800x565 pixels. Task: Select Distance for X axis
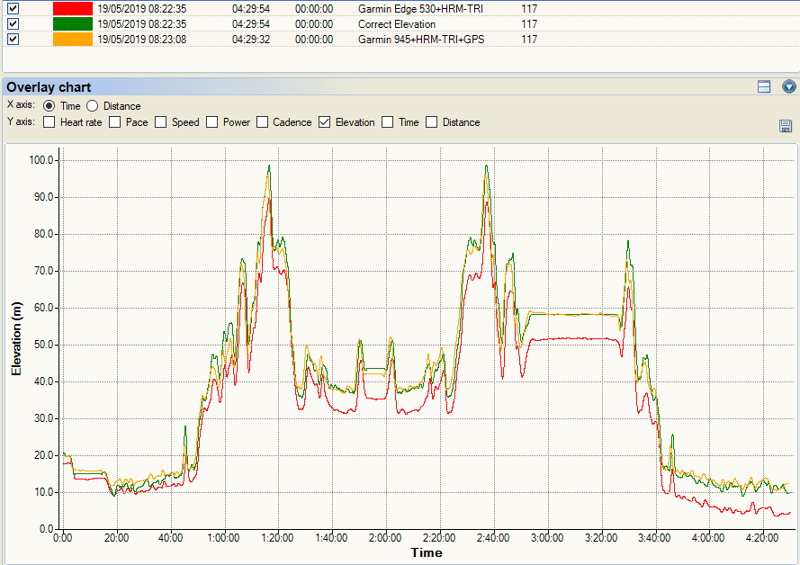coord(92,106)
